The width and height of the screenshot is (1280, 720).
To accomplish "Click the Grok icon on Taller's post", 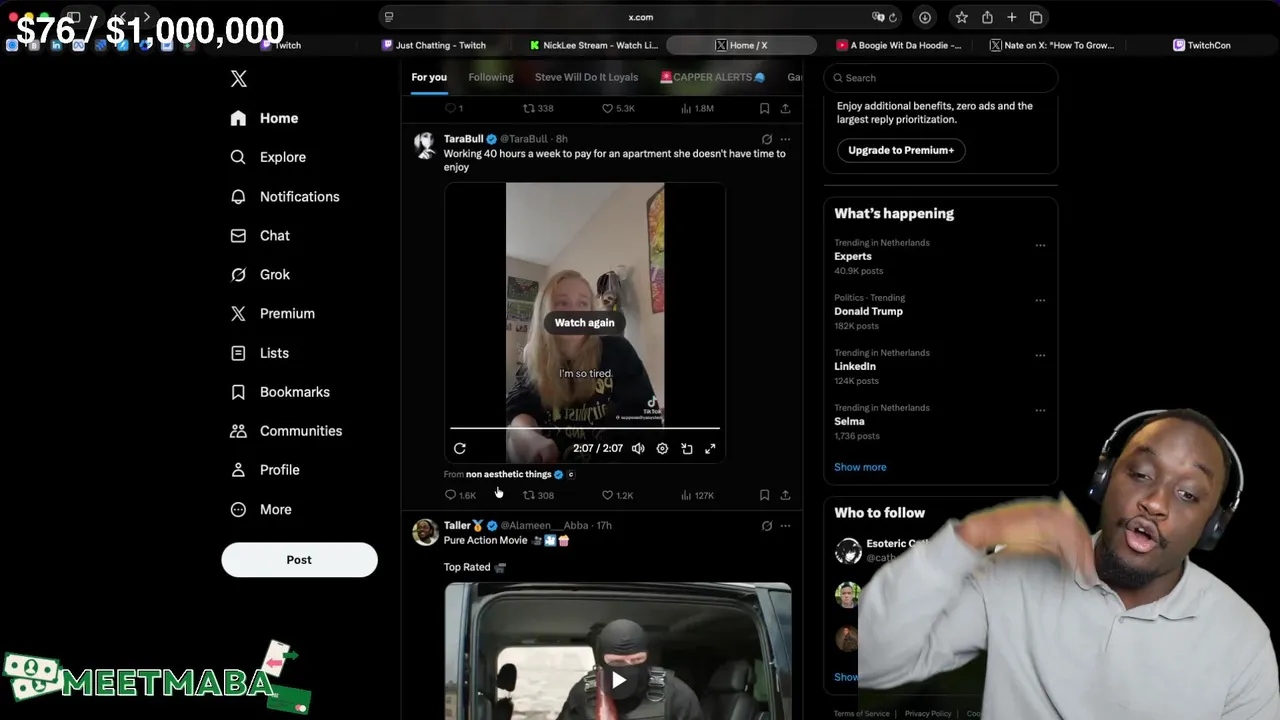I will coord(767,526).
